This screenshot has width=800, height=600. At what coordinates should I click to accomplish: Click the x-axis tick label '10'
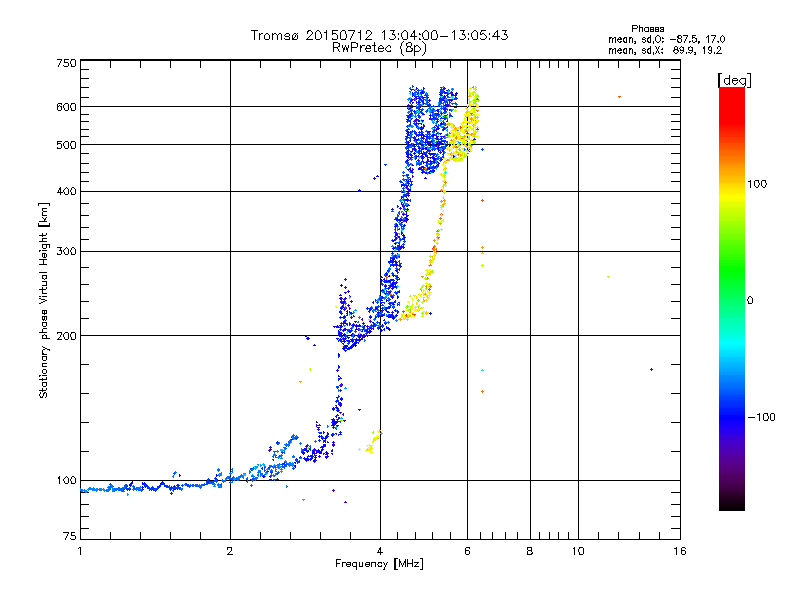(x=578, y=551)
